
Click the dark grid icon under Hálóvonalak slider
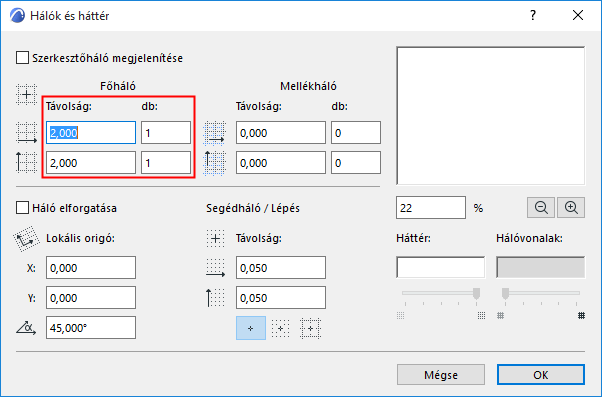(x=581, y=316)
